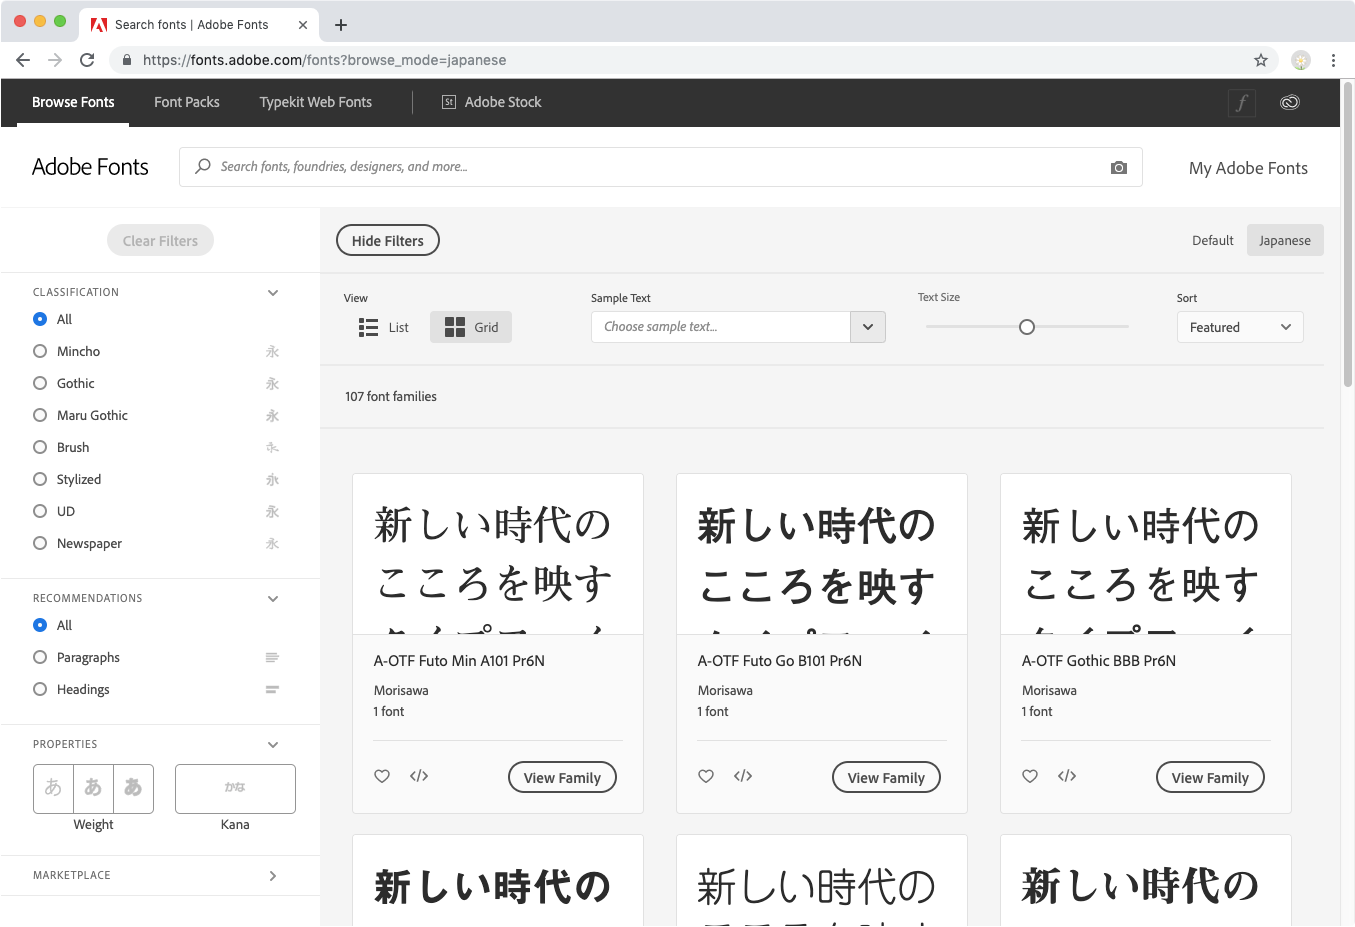1355x927 pixels.
Task: Click the Adobe Fonts logo
Action: [x=90, y=167]
